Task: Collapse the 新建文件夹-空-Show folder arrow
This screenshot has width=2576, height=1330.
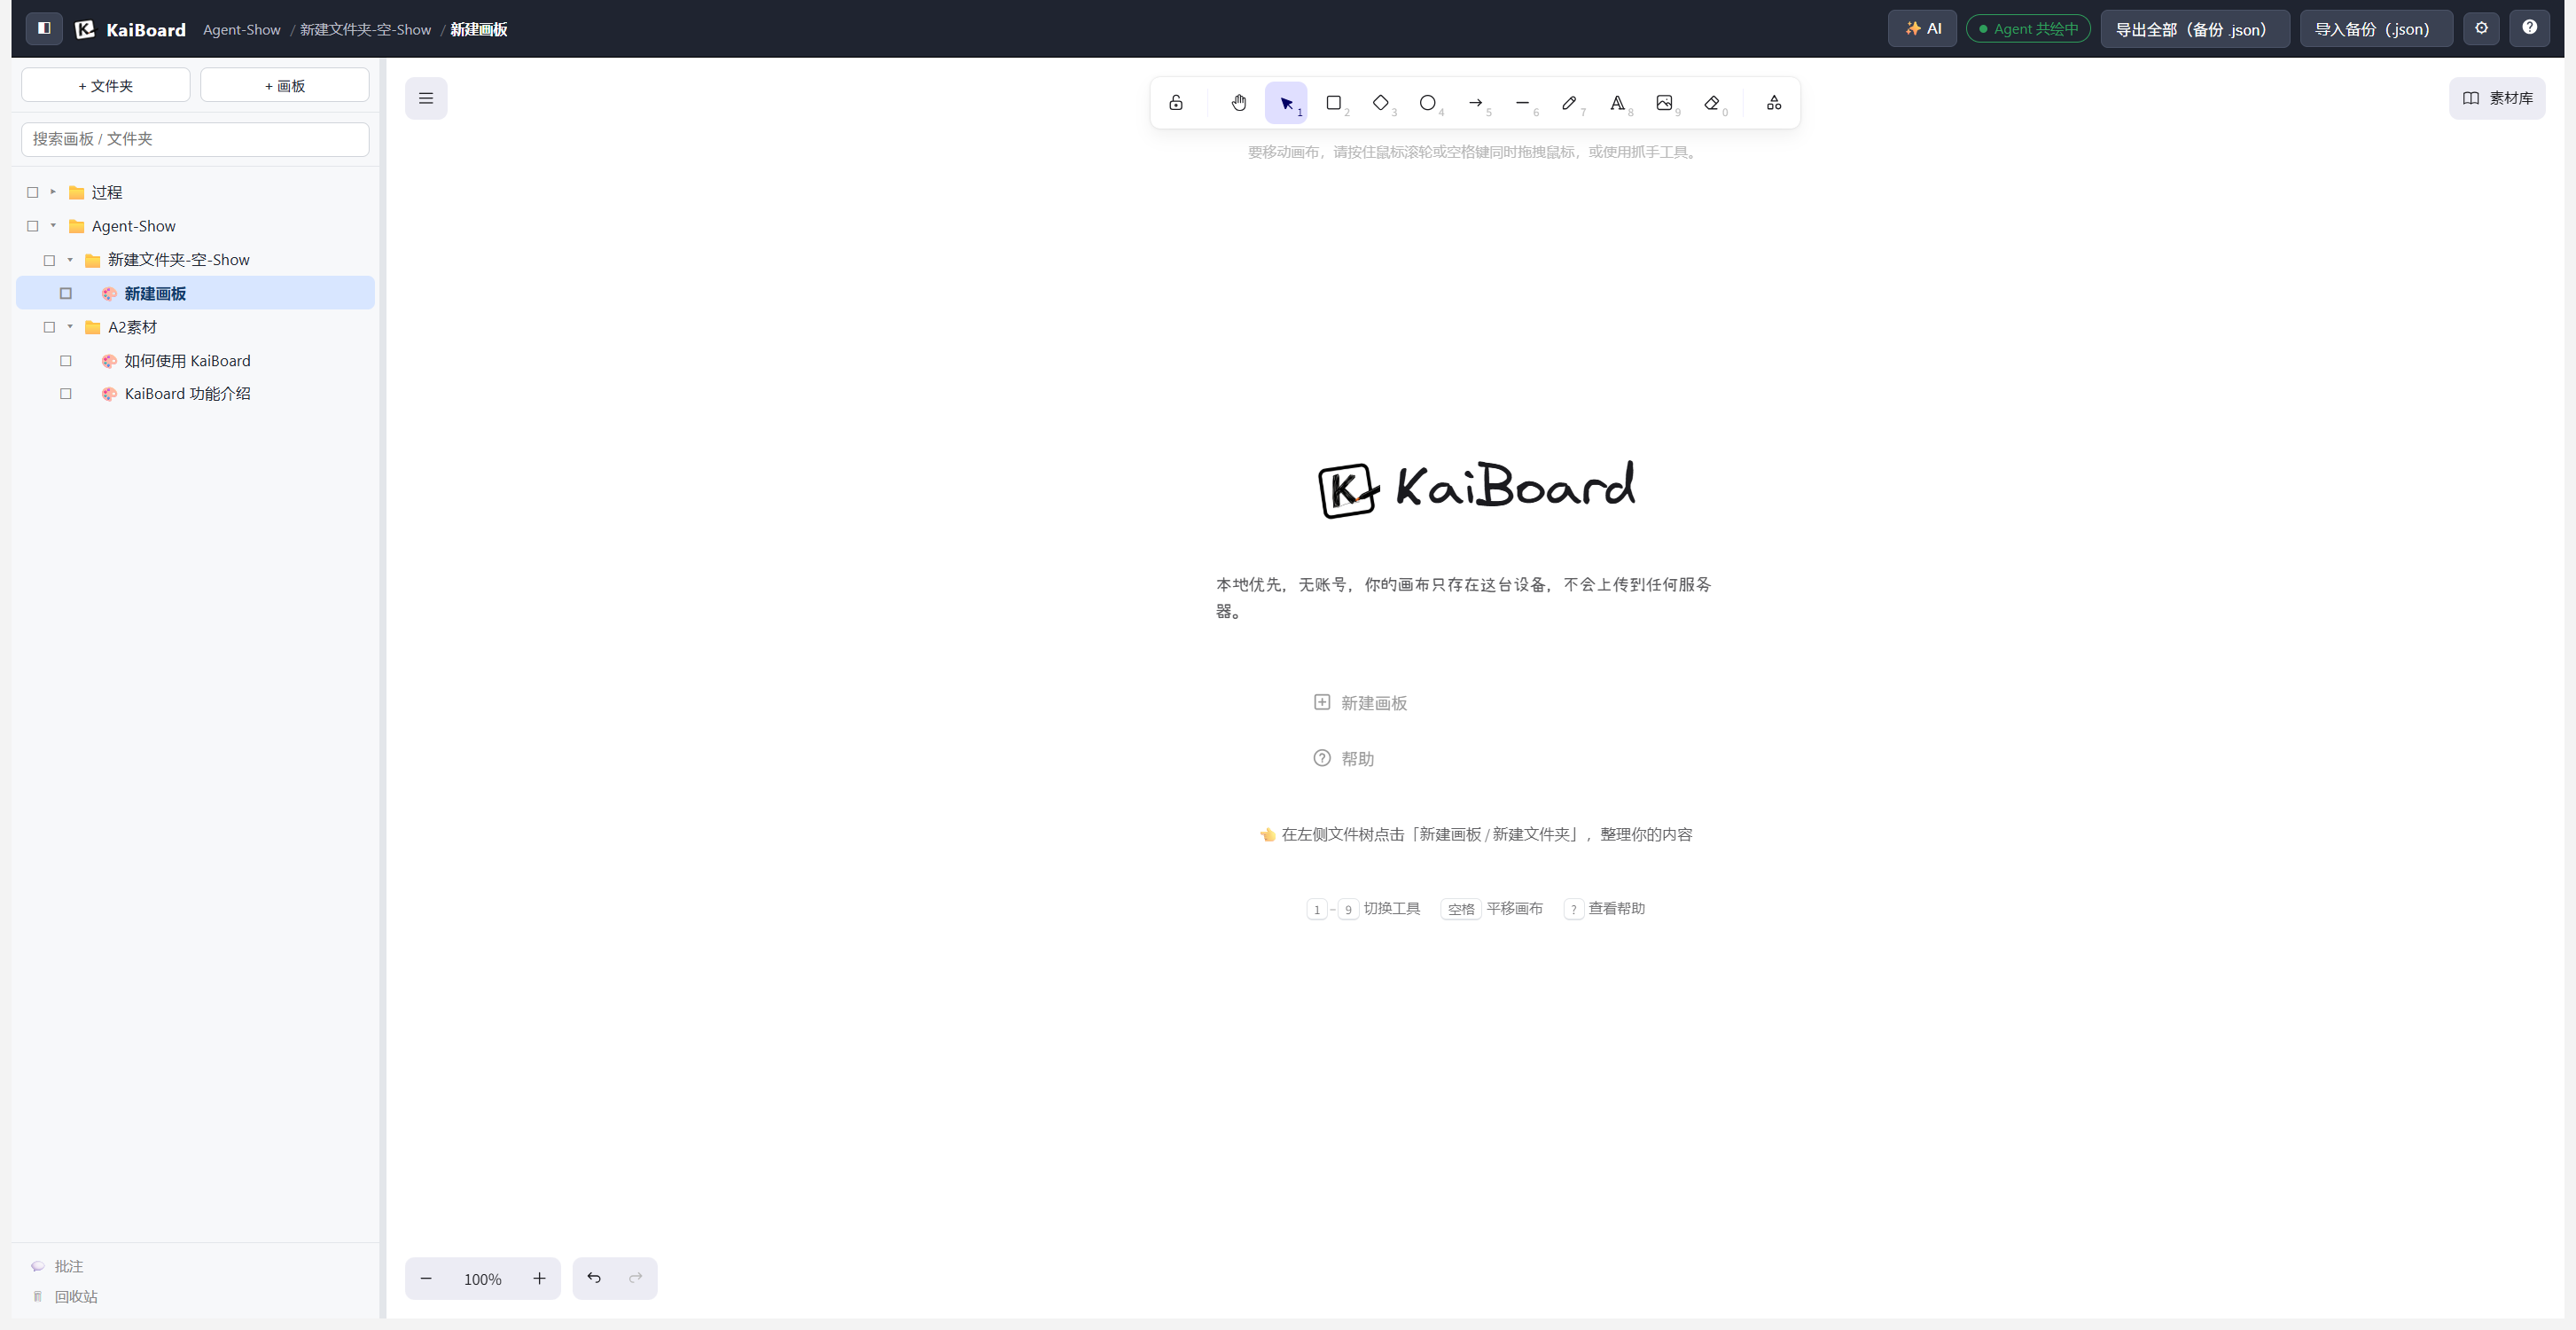Action: pyautogui.click(x=70, y=260)
